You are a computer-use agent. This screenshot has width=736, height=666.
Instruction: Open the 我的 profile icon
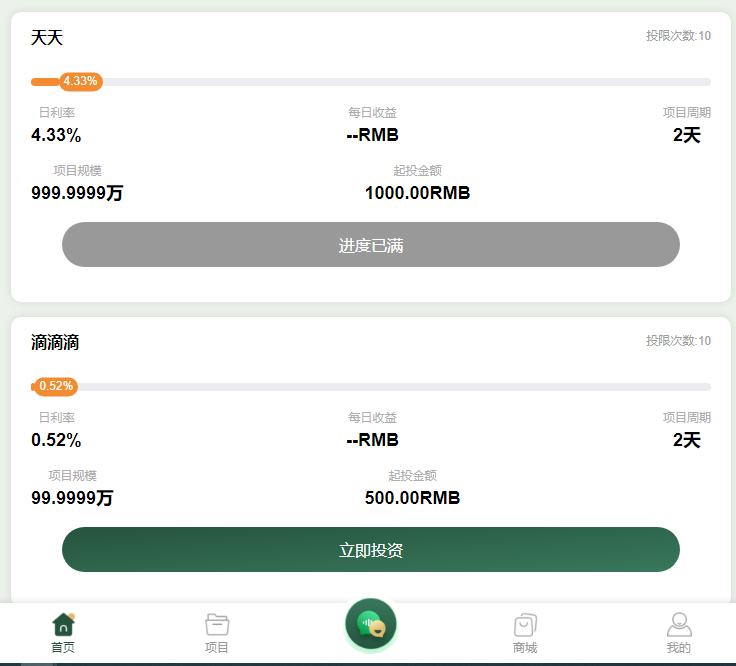679,624
